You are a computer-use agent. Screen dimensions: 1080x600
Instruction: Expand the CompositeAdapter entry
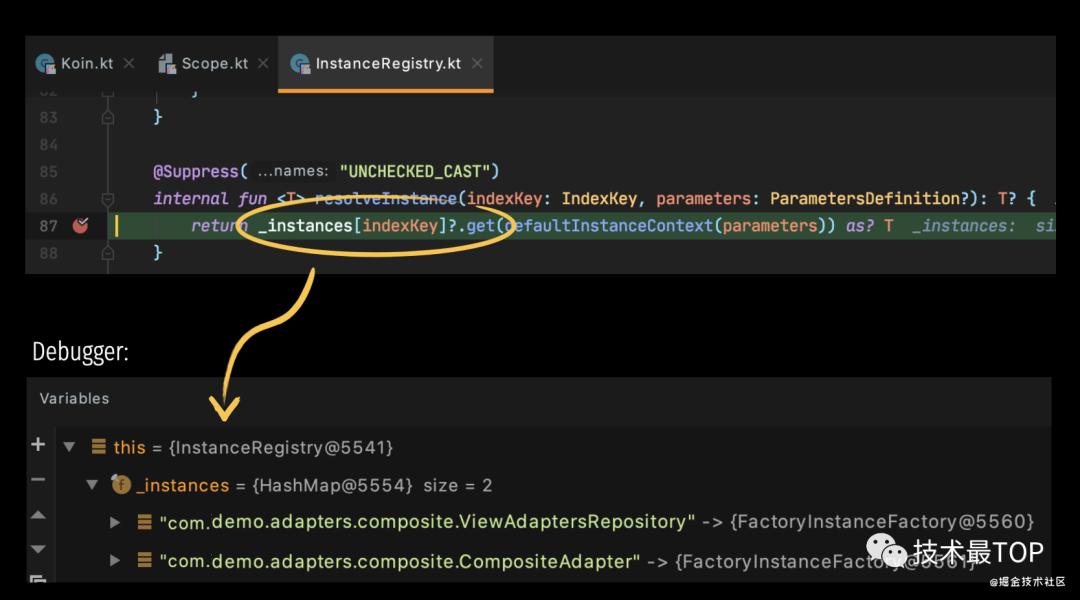click(x=114, y=561)
